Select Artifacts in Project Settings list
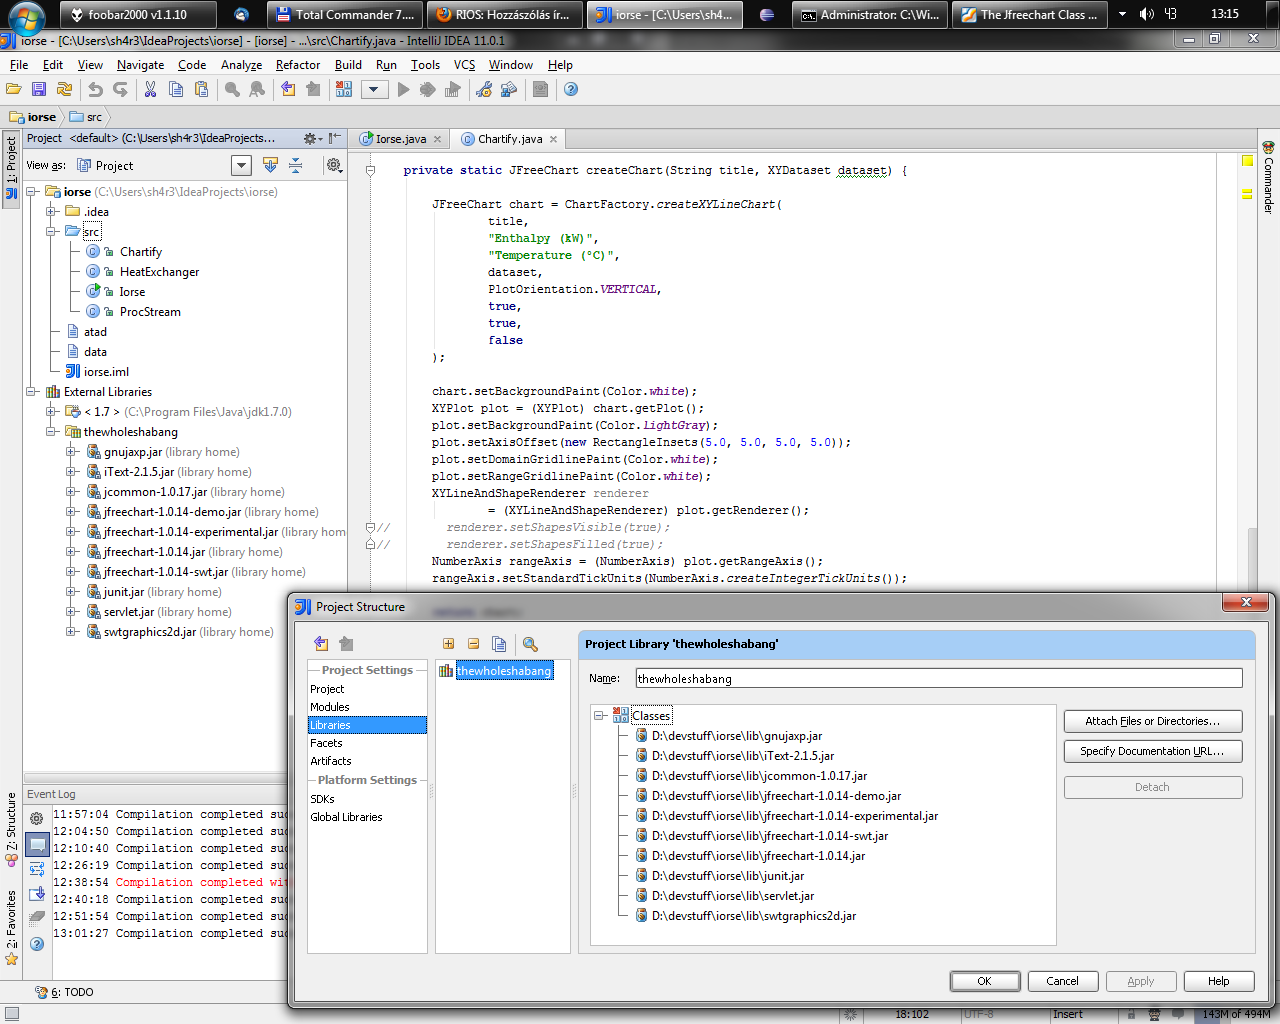This screenshot has width=1280, height=1024. (331, 761)
